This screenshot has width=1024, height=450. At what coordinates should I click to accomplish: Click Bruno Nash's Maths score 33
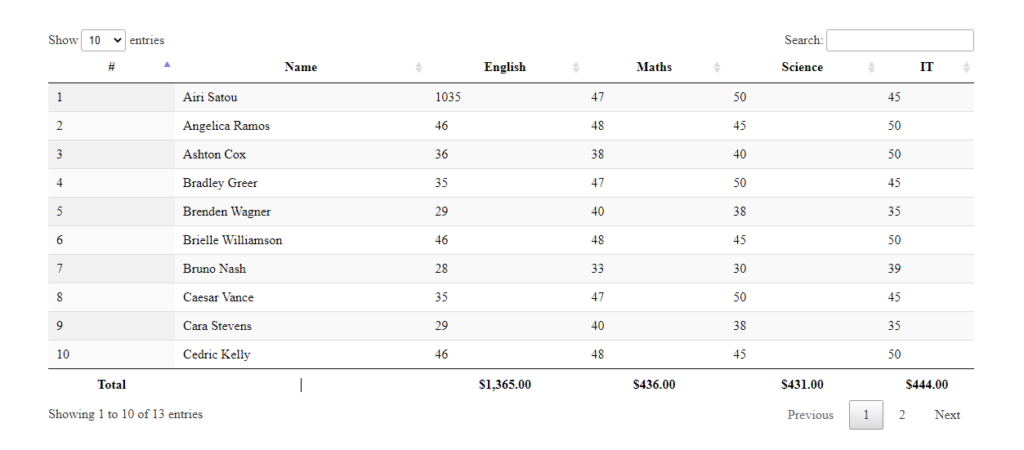click(x=598, y=269)
